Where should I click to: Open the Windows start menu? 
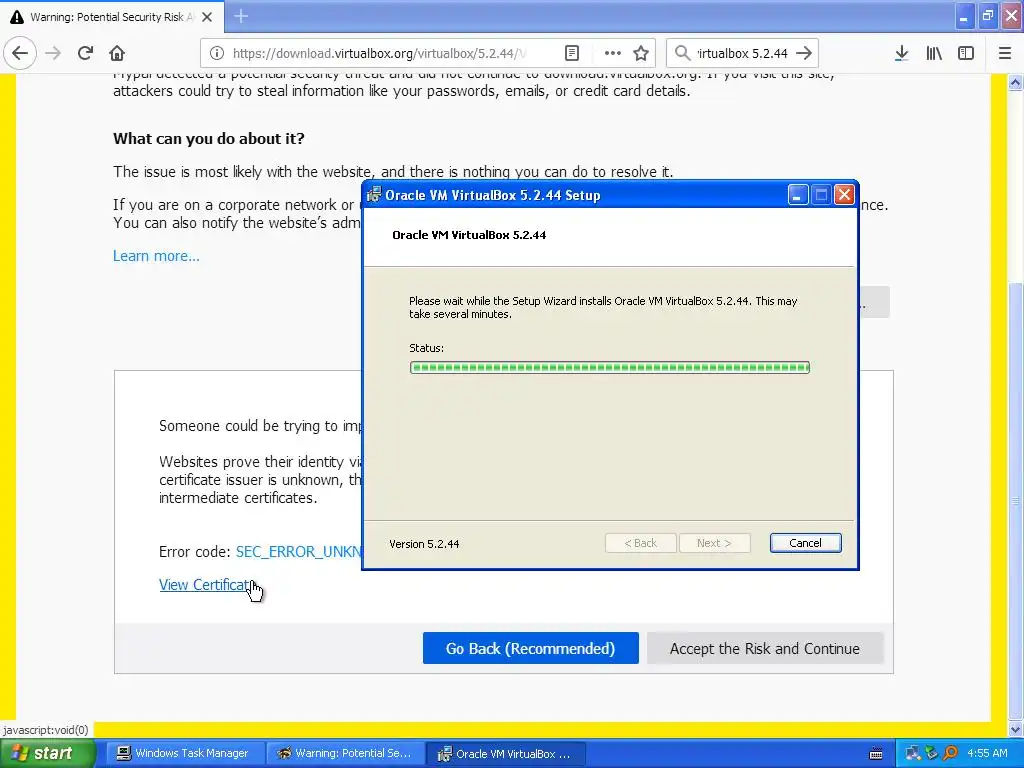point(47,753)
